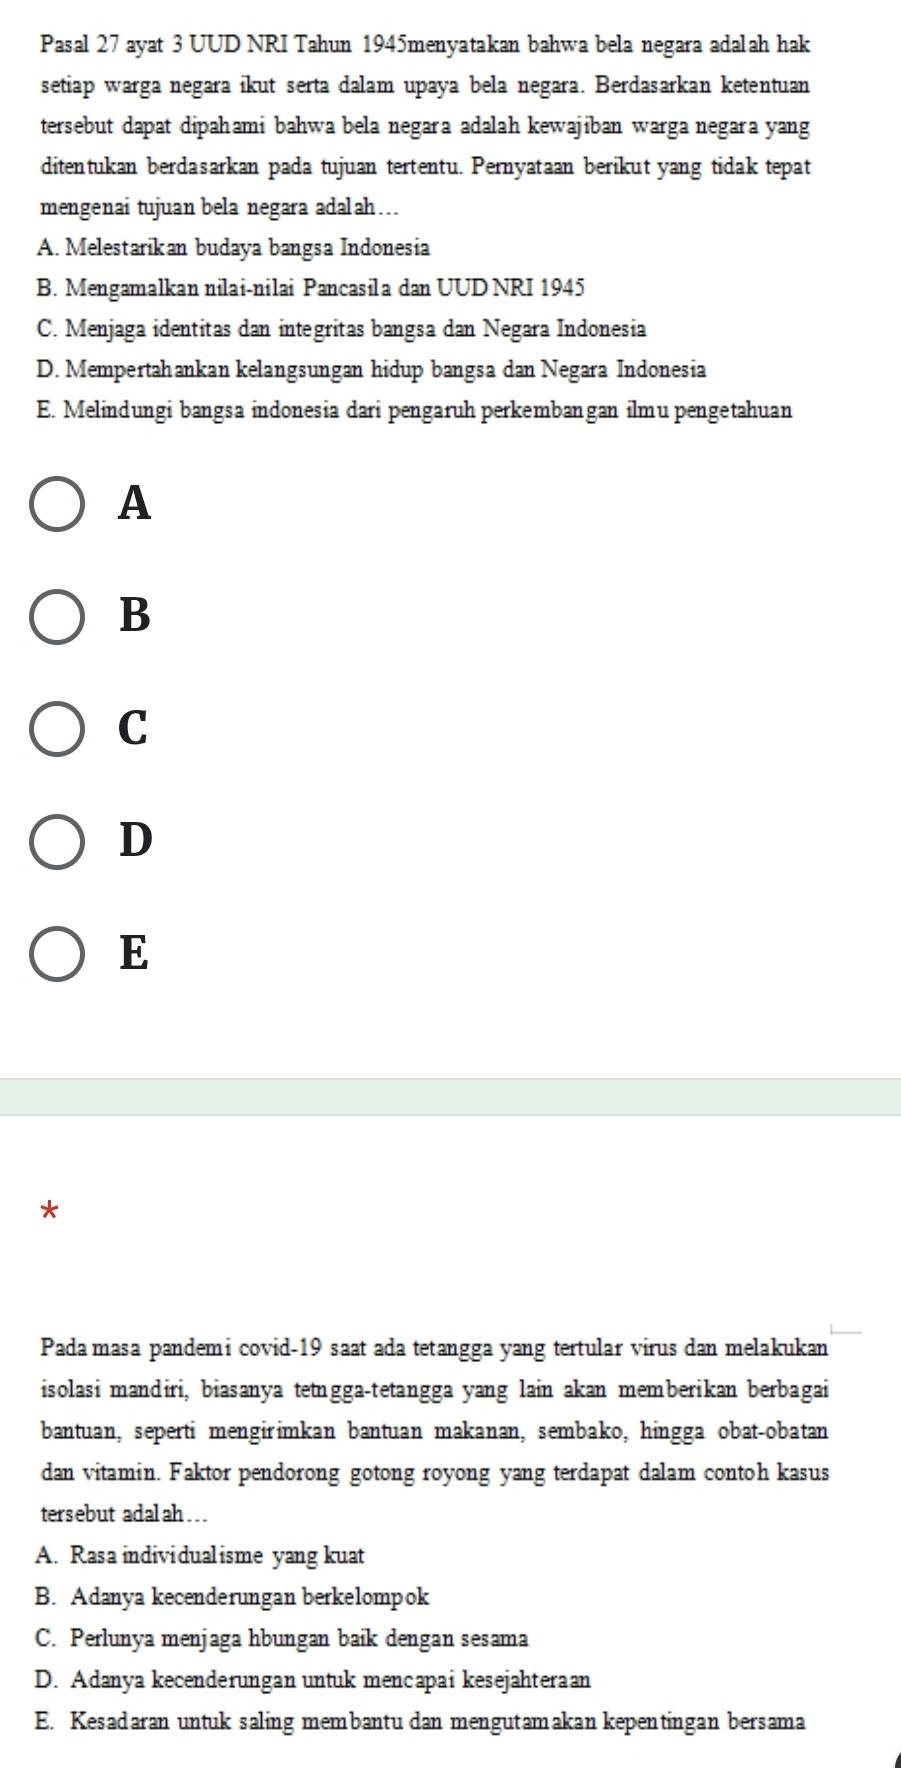Click the bold letter D label

point(136,841)
